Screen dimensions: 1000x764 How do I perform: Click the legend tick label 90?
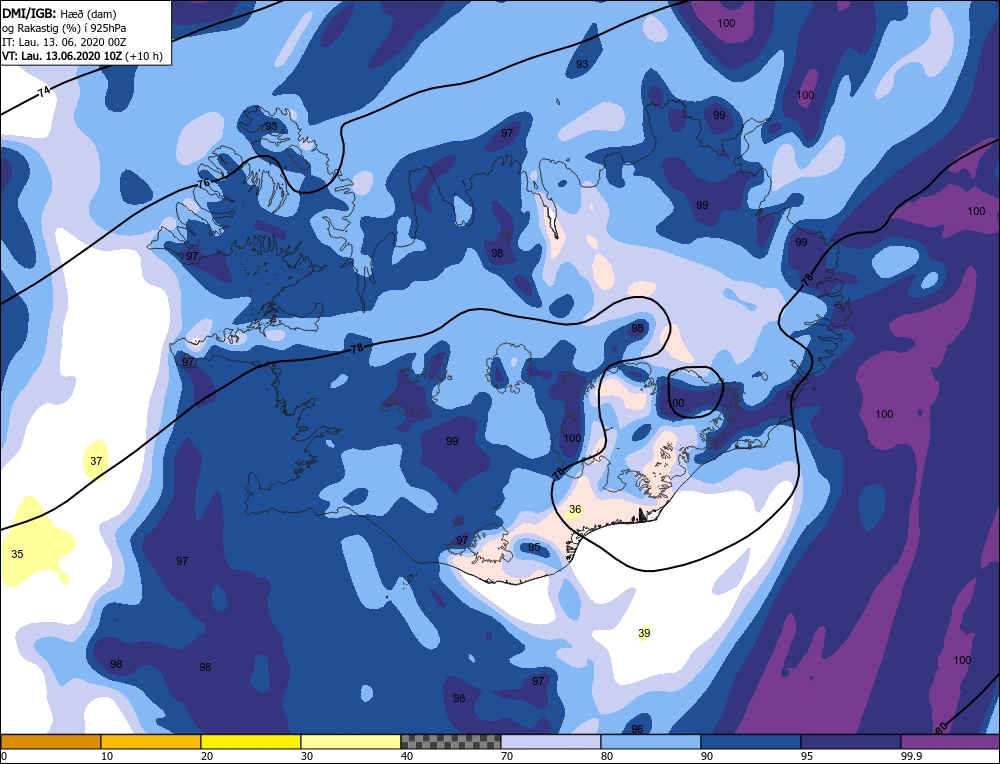click(707, 756)
